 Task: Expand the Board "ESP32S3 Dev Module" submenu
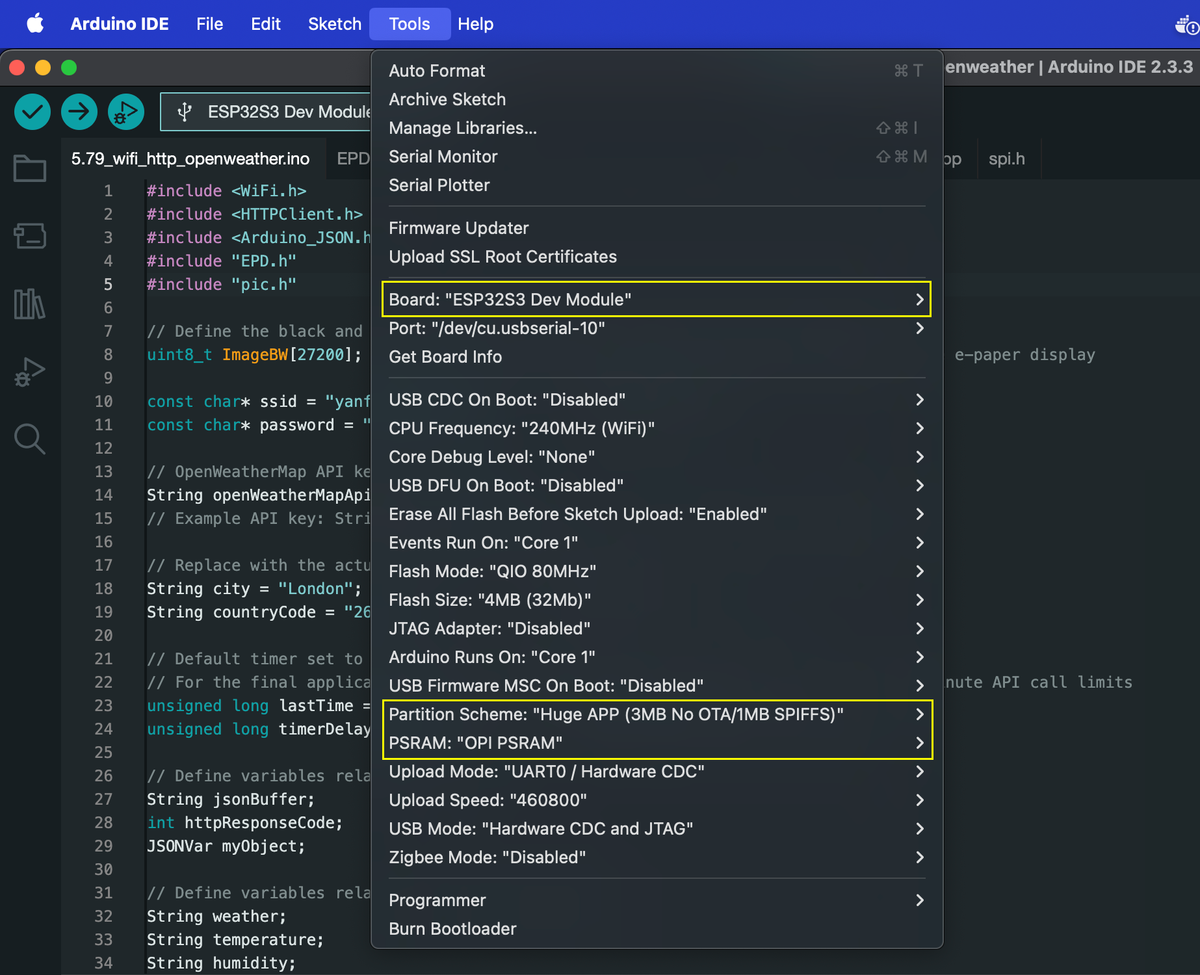coord(657,299)
